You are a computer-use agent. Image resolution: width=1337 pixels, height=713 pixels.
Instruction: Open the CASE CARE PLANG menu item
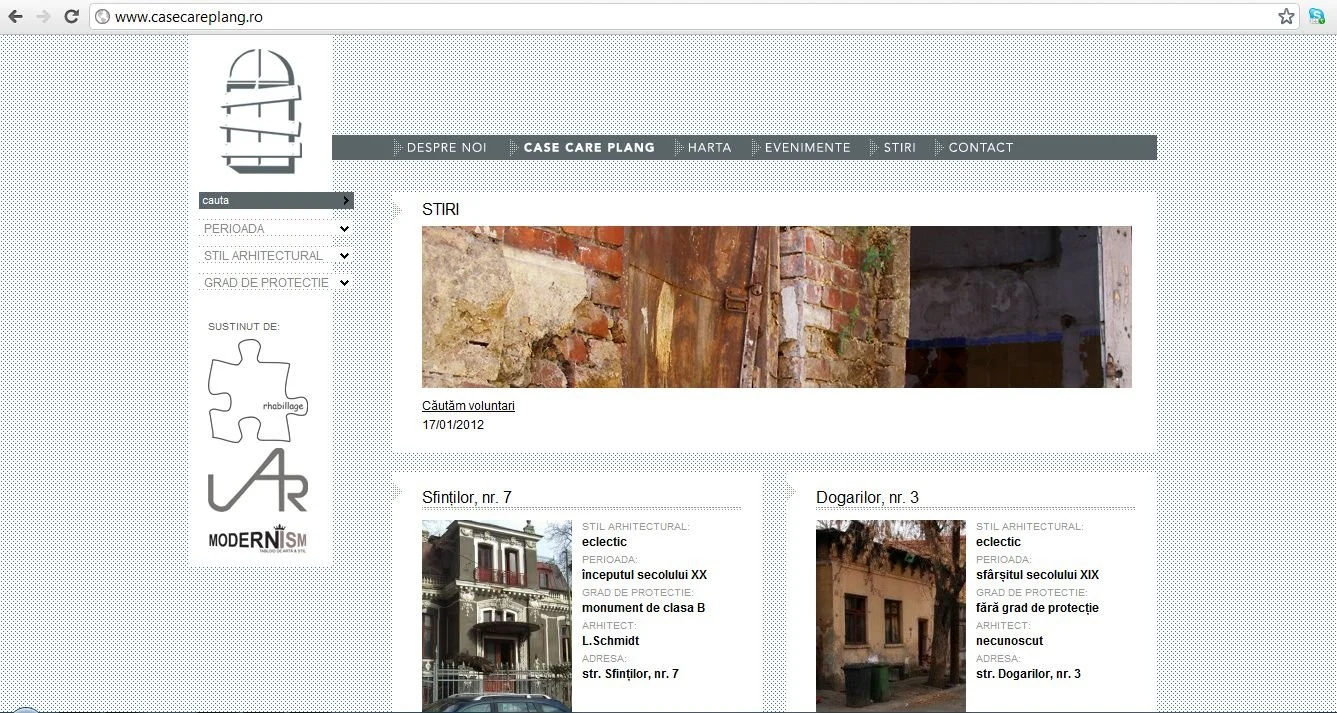click(589, 148)
